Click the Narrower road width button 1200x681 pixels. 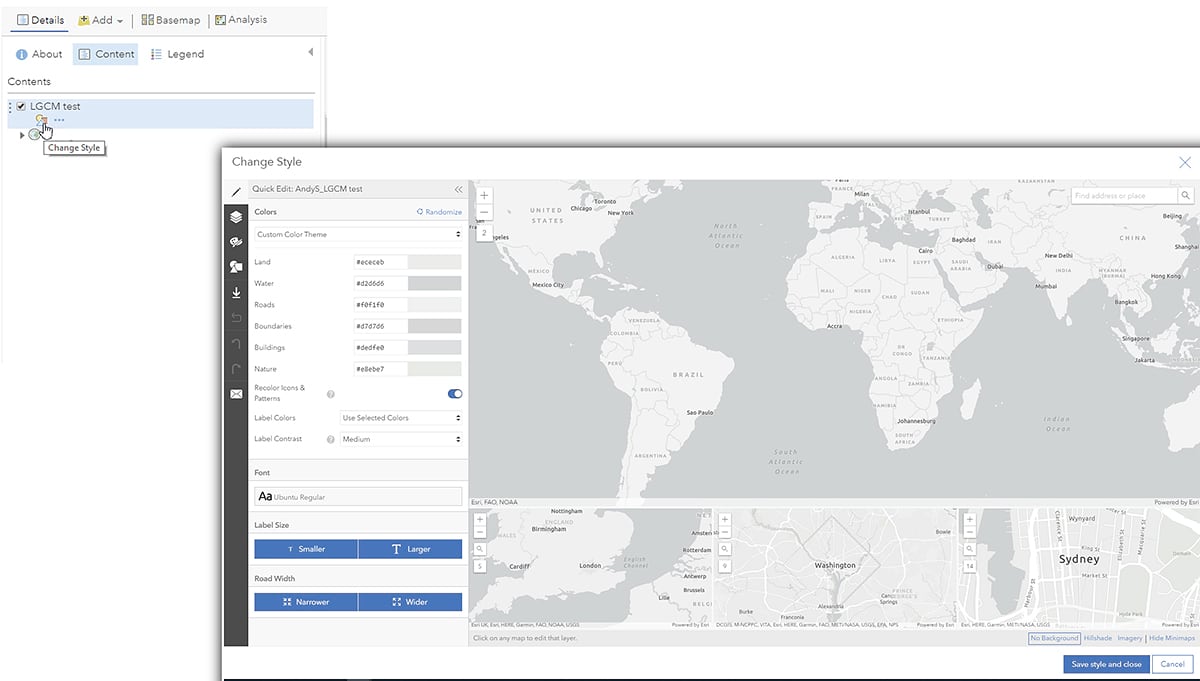(x=306, y=602)
